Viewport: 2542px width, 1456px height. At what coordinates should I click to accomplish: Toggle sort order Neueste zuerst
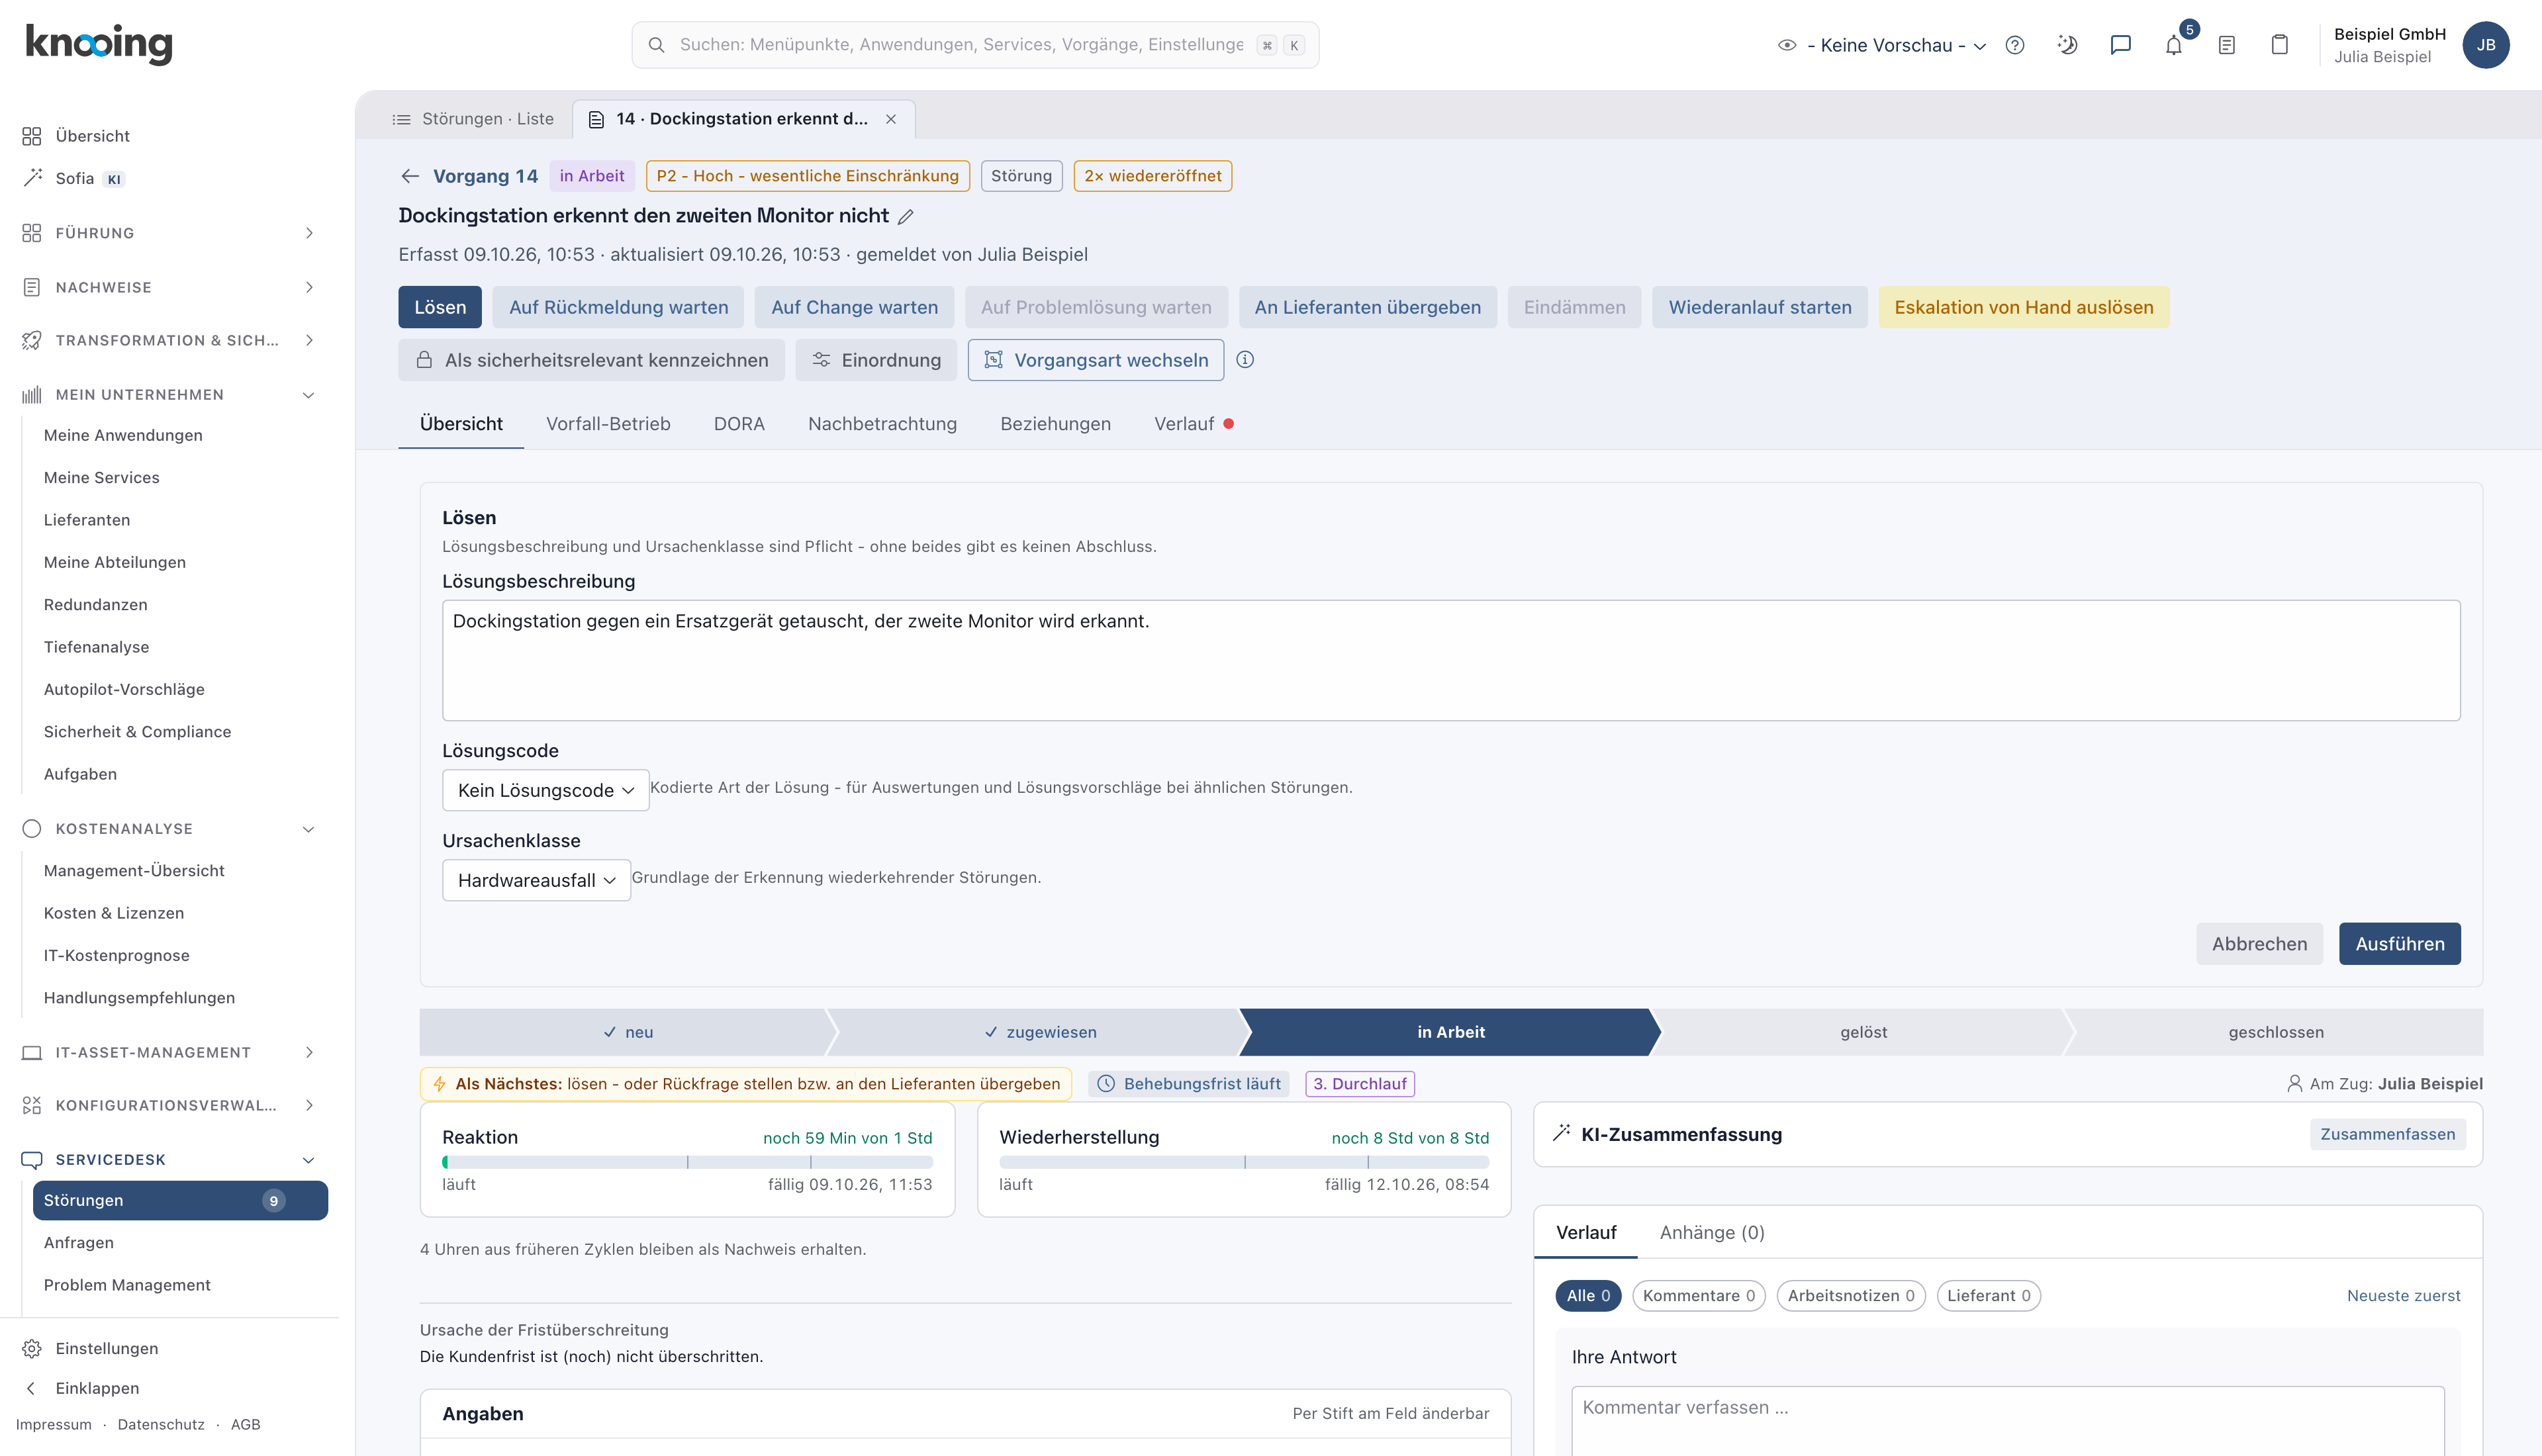2403,1295
